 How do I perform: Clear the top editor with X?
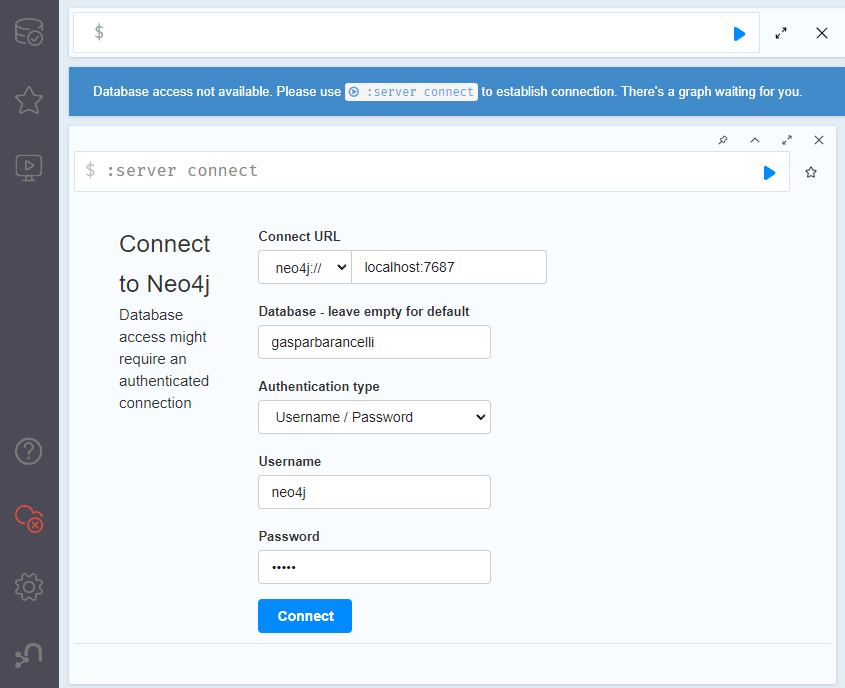coord(821,33)
